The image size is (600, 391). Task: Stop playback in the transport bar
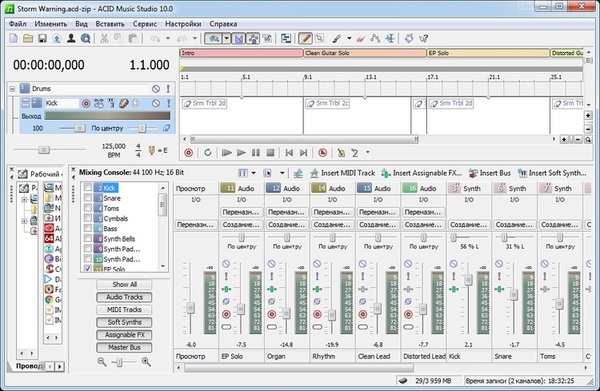[270, 153]
